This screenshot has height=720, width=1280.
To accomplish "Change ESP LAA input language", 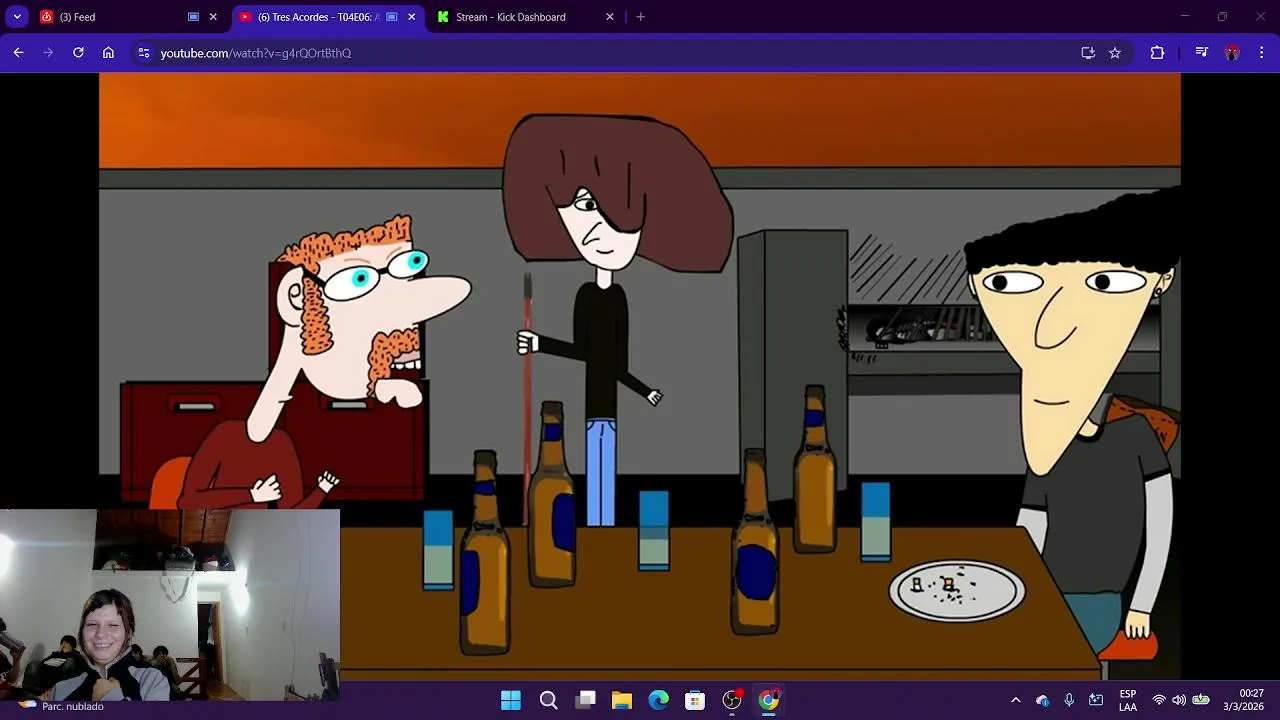I will click(1128, 700).
